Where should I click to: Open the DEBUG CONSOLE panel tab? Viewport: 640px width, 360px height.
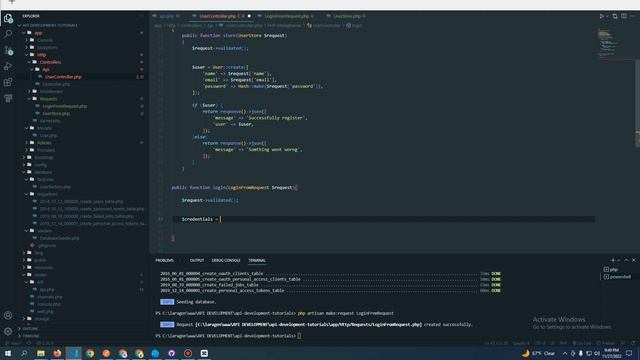pyautogui.click(x=226, y=260)
